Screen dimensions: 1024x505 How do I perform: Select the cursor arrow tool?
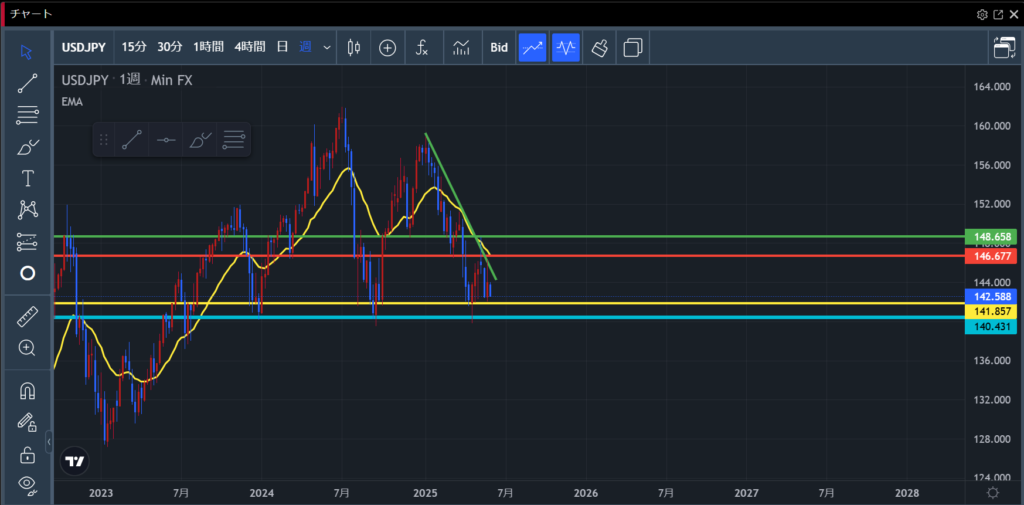pos(27,52)
